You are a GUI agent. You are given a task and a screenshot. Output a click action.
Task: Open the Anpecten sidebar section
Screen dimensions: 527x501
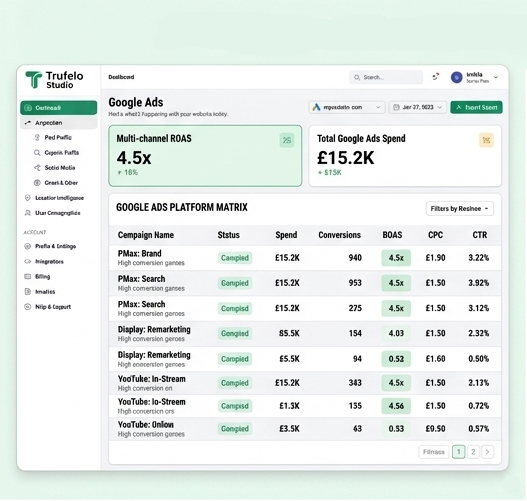click(58, 123)
